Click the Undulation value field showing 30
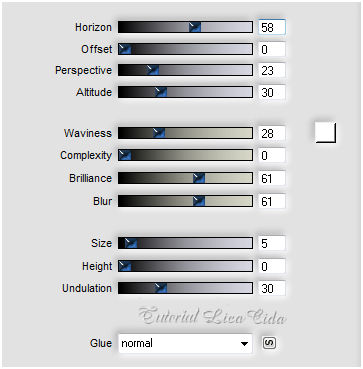Viewport: 363px width, 369px height. [272, 288]
